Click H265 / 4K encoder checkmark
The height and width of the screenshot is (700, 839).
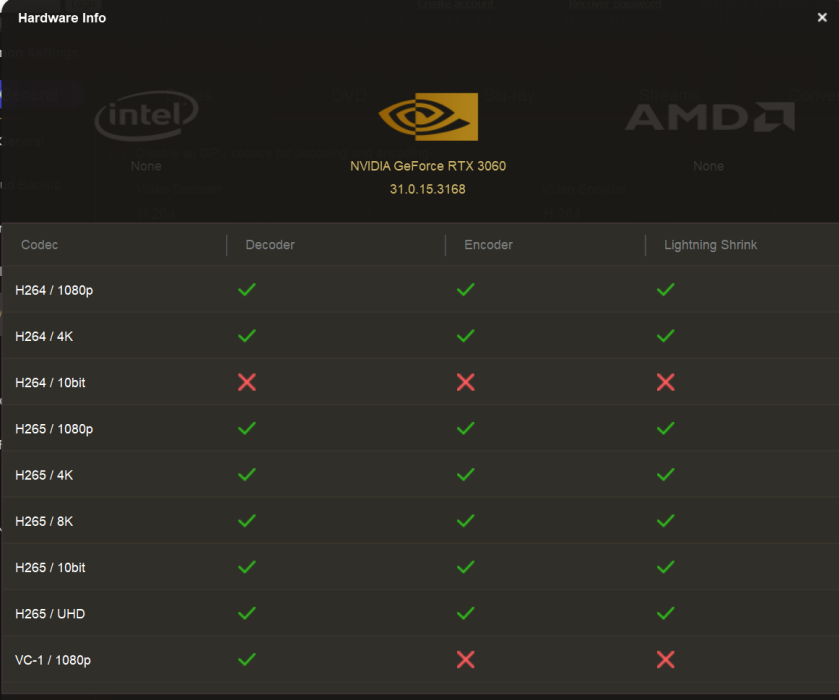465,475
